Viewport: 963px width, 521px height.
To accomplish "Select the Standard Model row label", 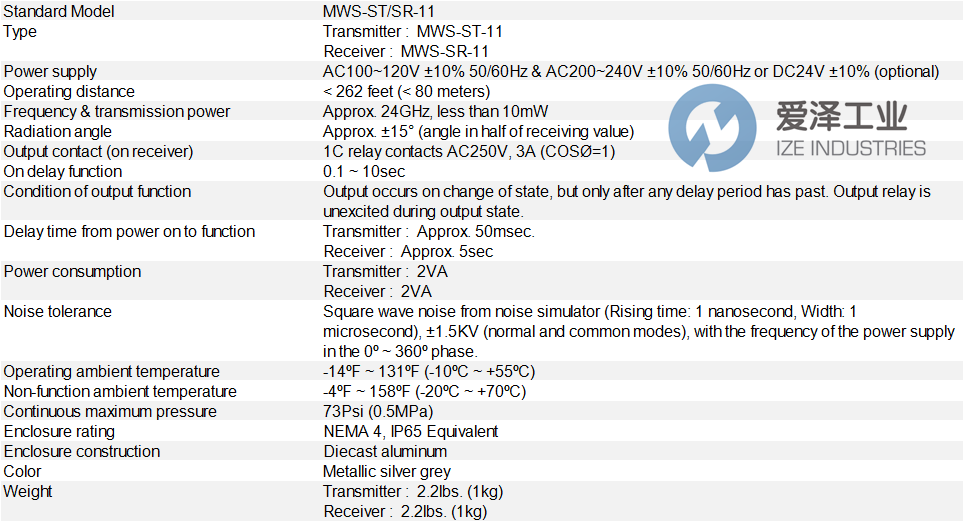I will point(59,11).
